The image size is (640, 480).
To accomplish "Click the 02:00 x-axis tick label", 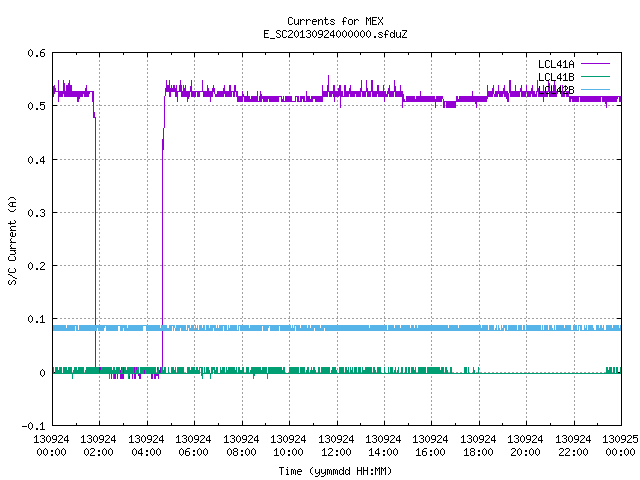I will point(98,452).
